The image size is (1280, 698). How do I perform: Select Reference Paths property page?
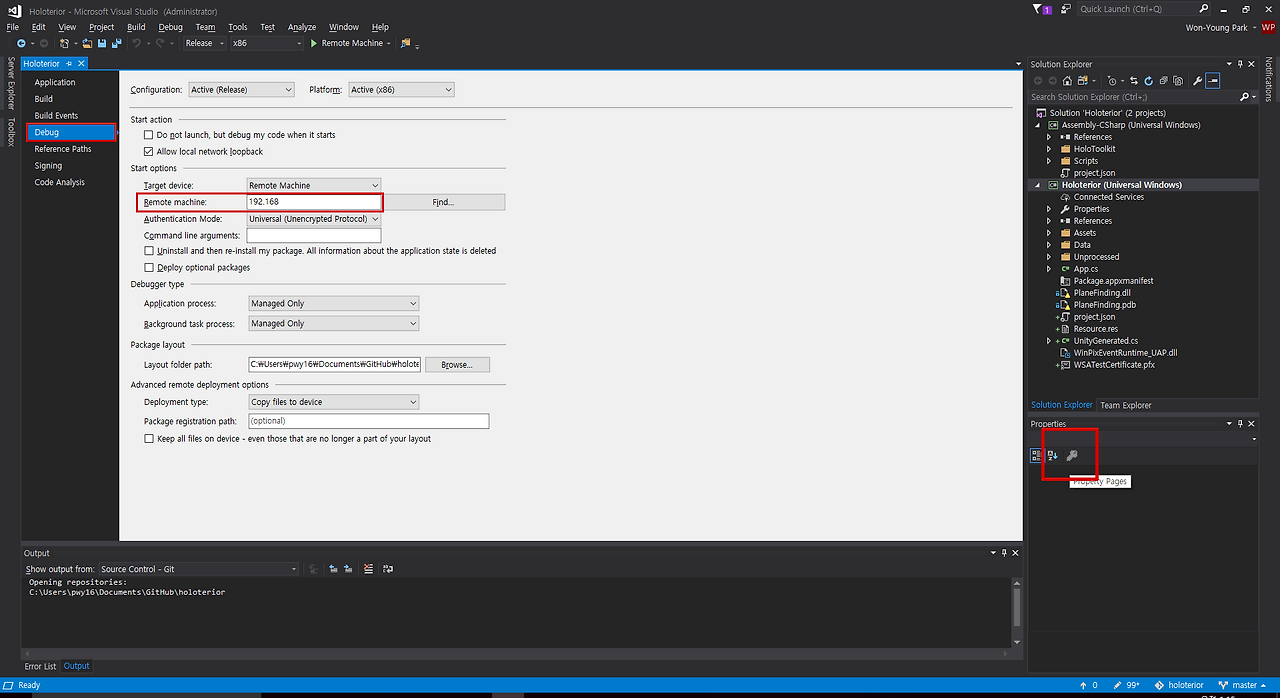click(63, 149)
